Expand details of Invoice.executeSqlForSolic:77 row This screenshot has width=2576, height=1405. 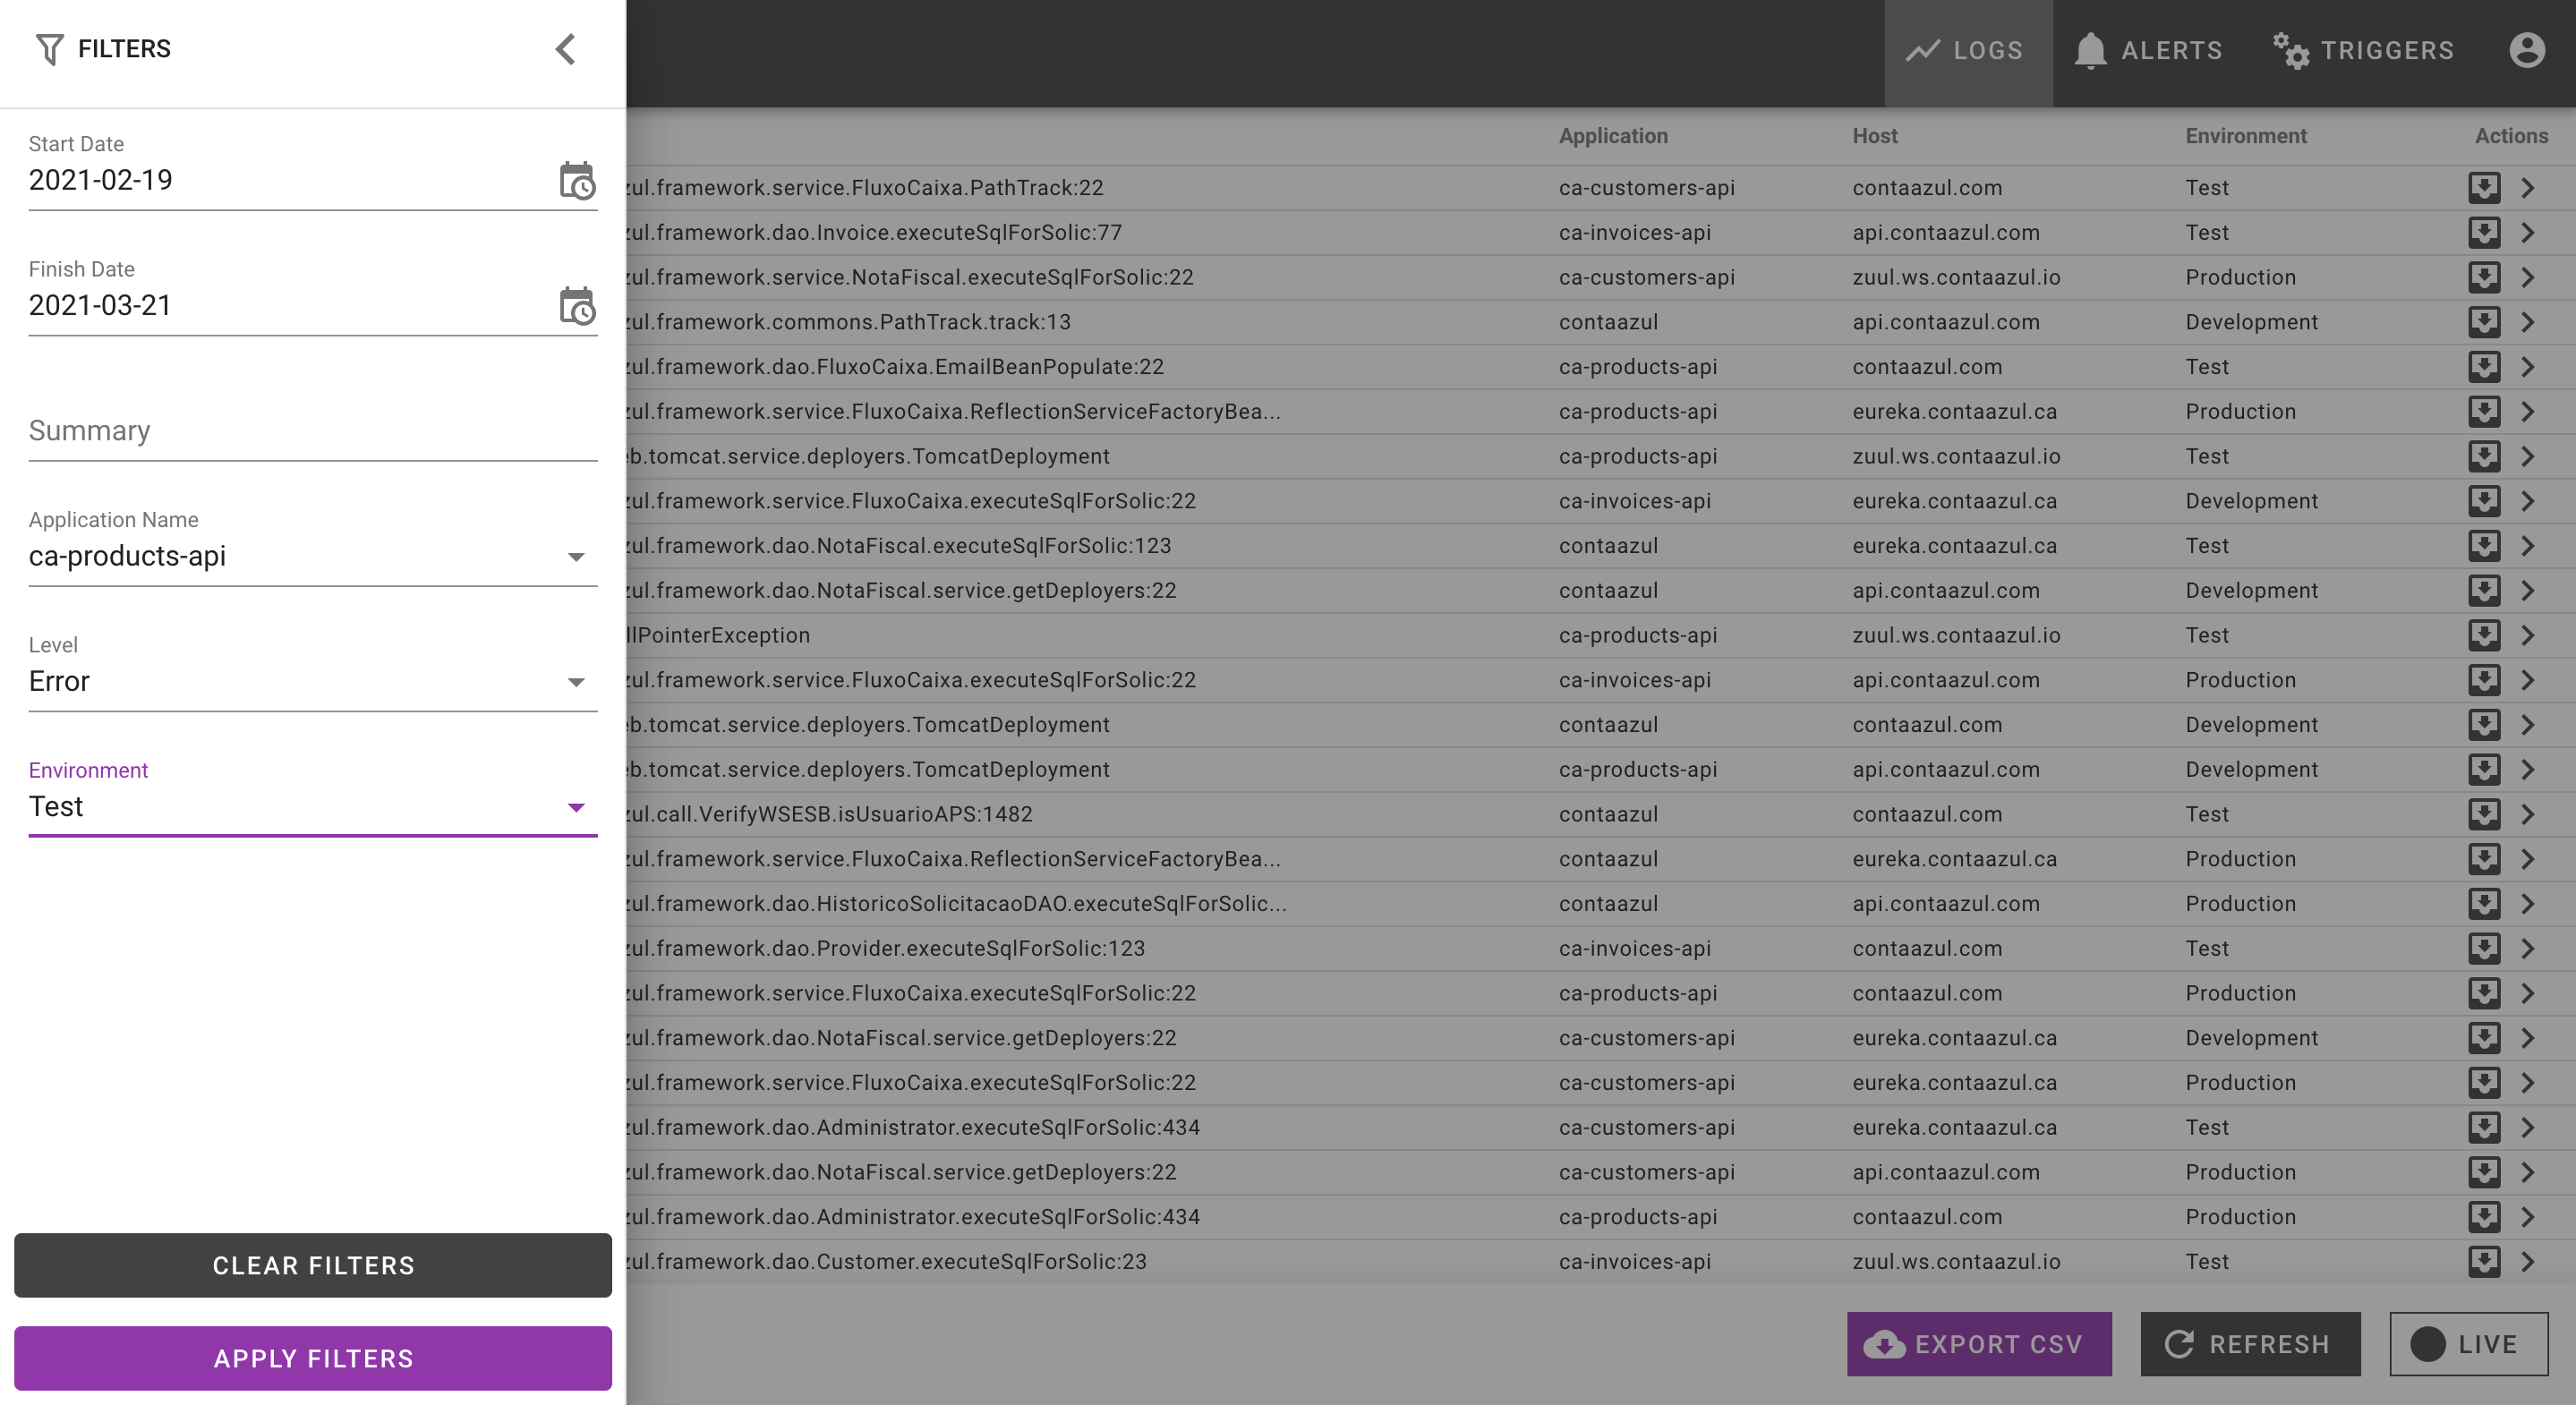pyautogui.click(x=2528, y=233)
